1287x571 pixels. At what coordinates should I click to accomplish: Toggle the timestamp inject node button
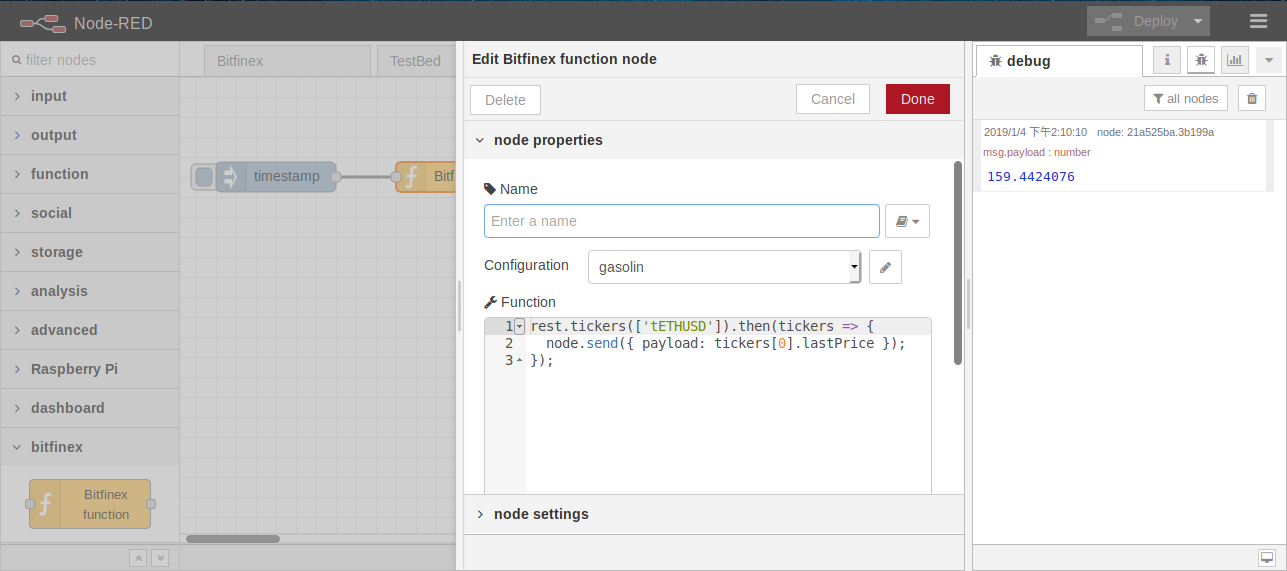tap(204, 177)
